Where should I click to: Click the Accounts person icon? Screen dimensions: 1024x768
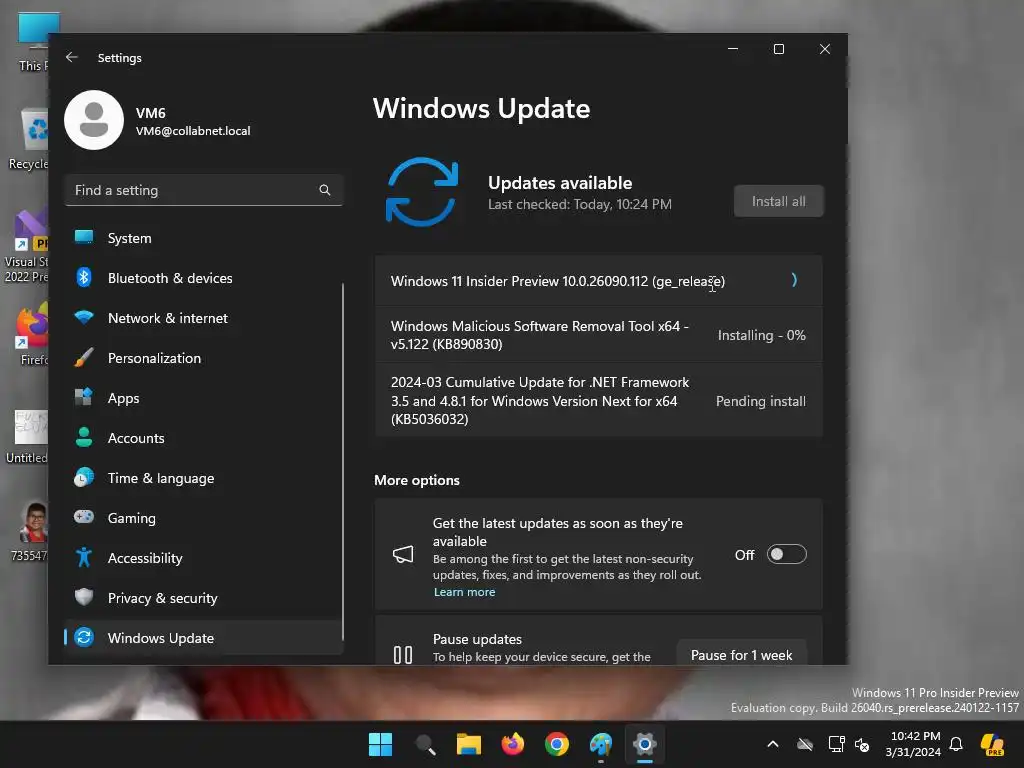point(84,438)
